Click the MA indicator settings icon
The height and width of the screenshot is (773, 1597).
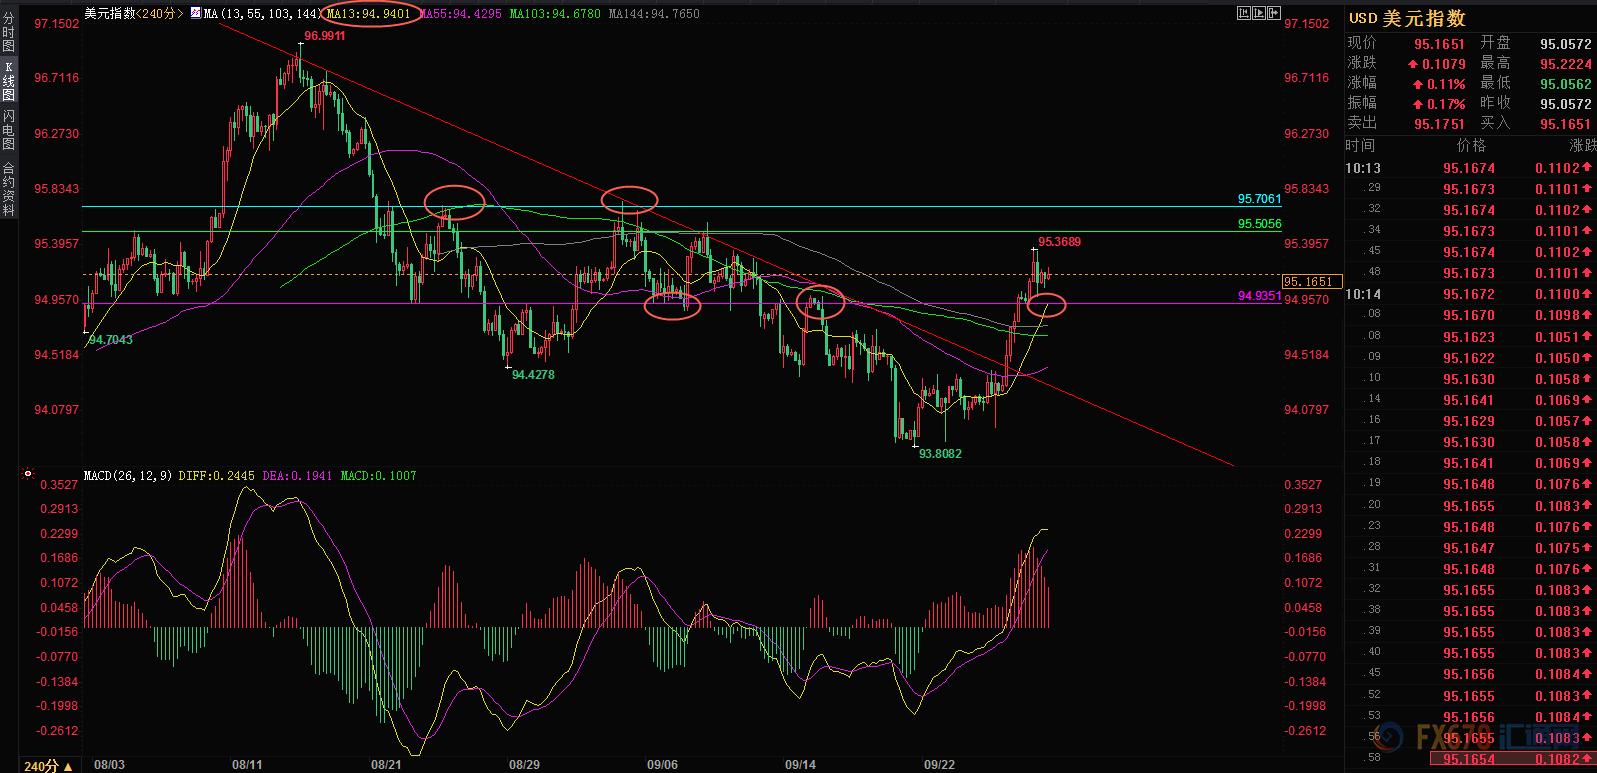click(x=195, y=14)
